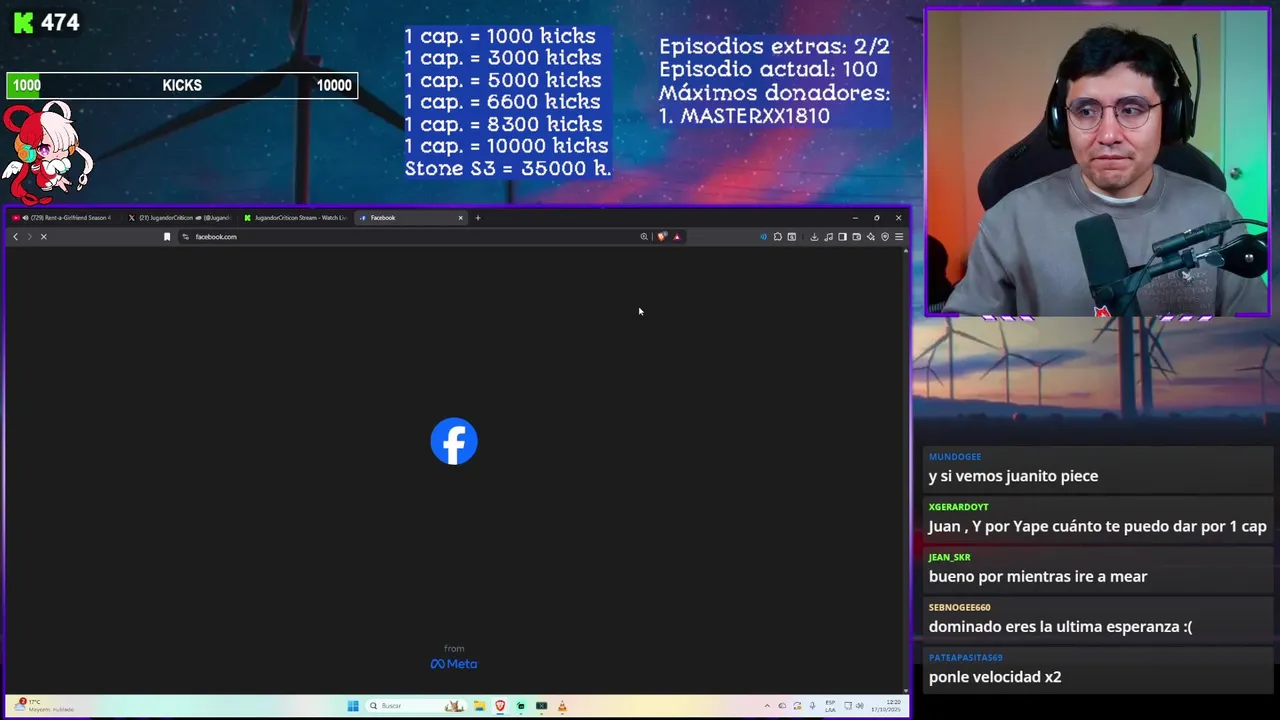Open the Extensions puzzle icon

(x=777, y=237)
